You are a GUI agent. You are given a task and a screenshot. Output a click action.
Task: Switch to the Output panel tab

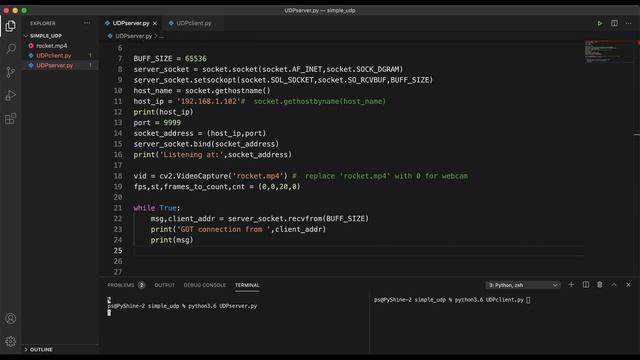[x=164, y=285]
